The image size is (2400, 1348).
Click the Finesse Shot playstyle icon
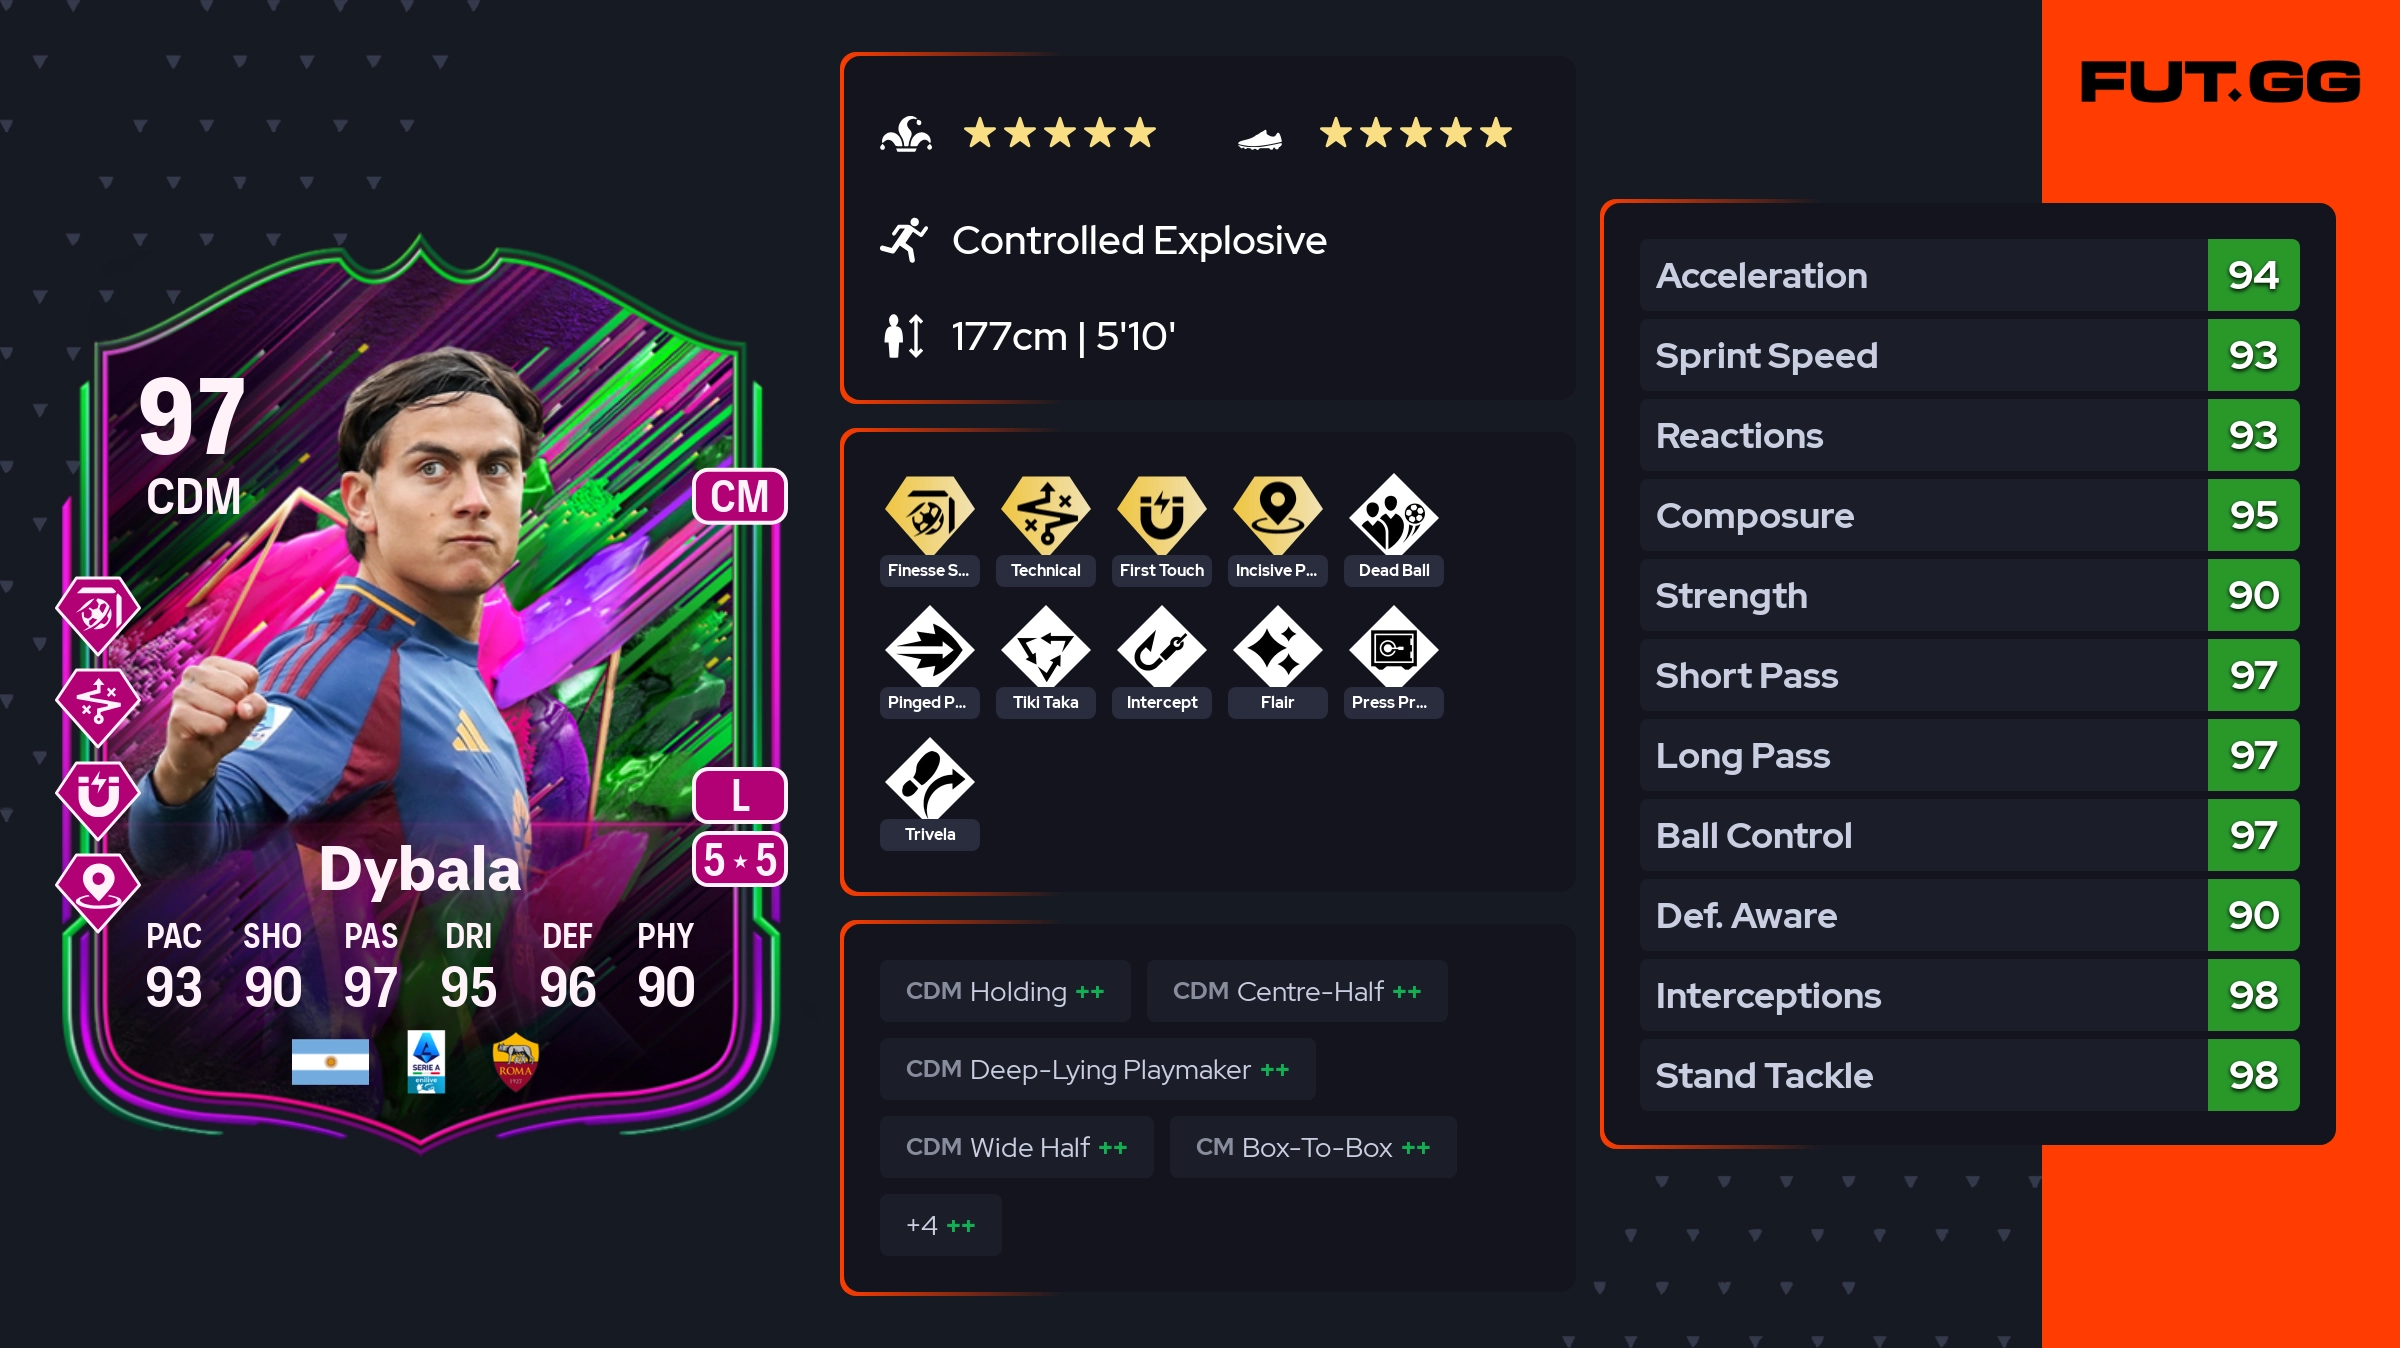(x=929, y=515)
